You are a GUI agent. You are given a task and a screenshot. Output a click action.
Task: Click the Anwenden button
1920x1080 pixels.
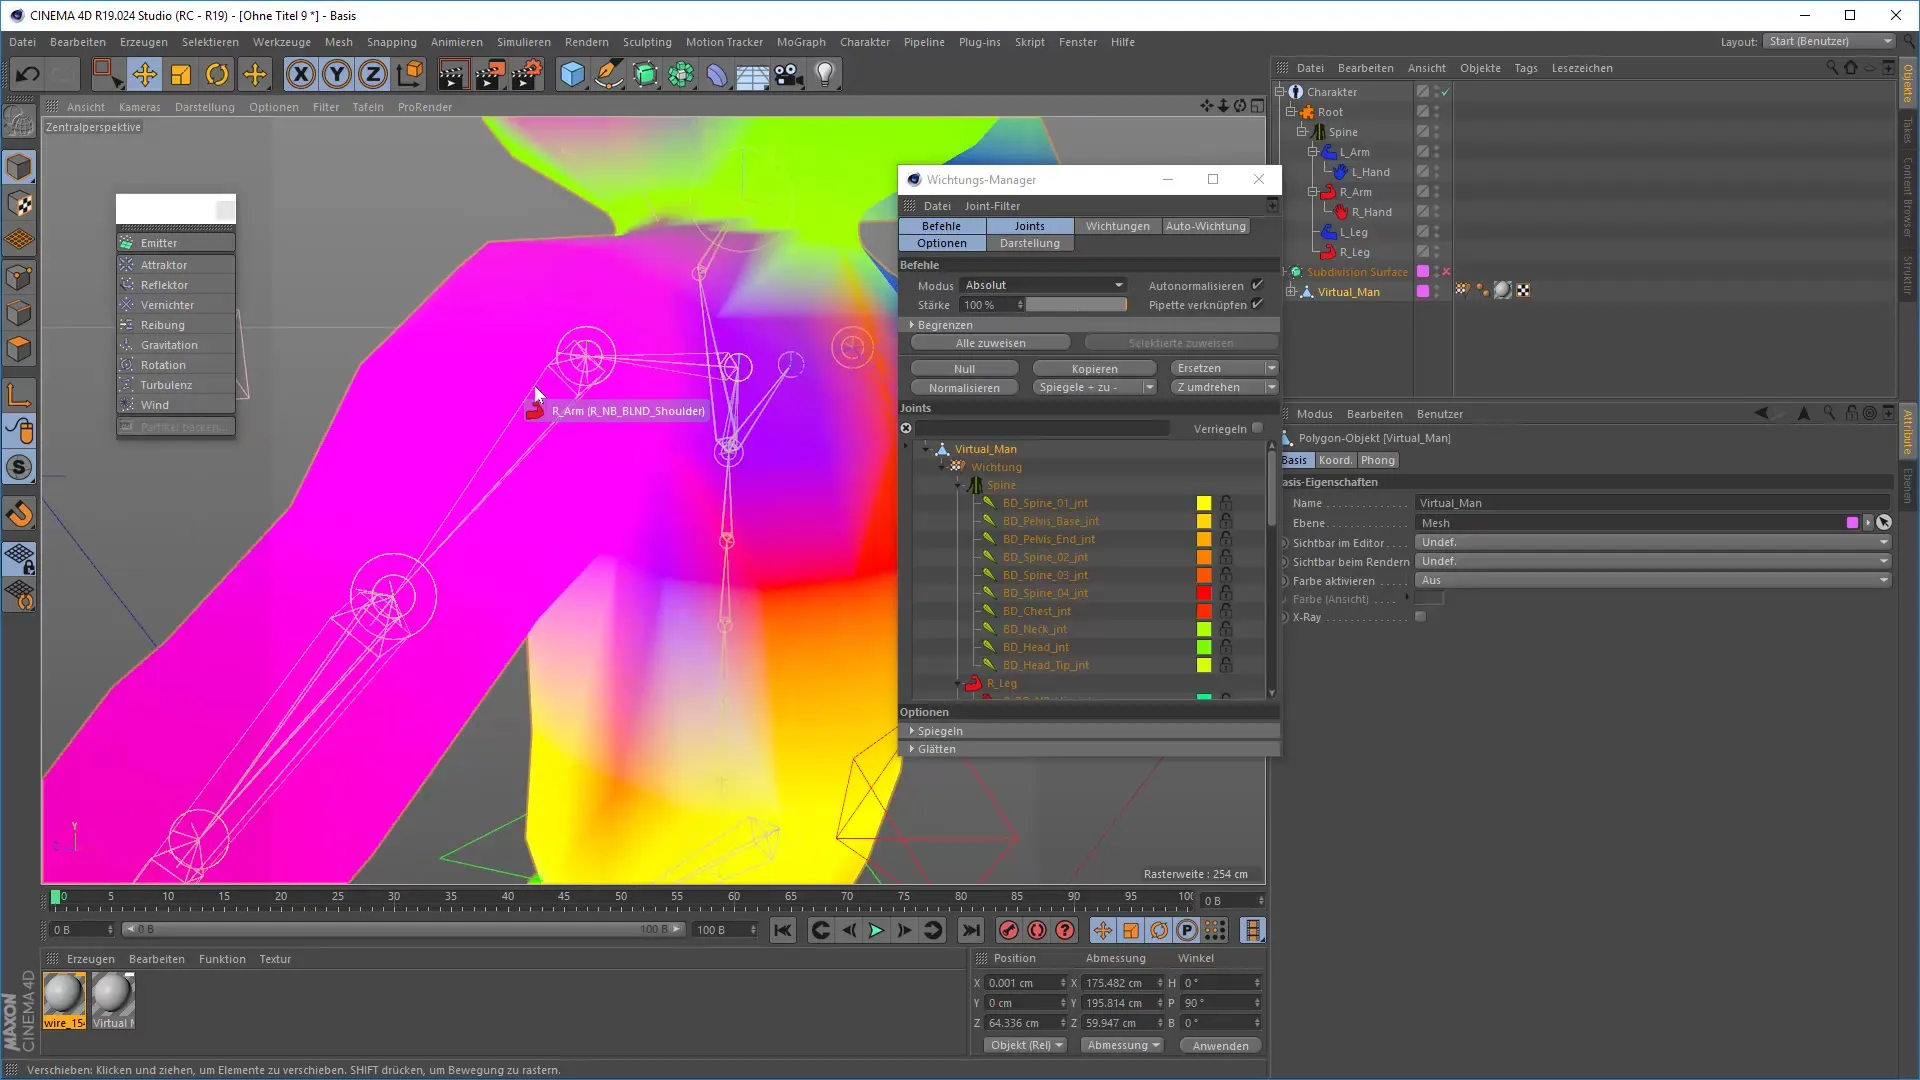[1220, 1045]
